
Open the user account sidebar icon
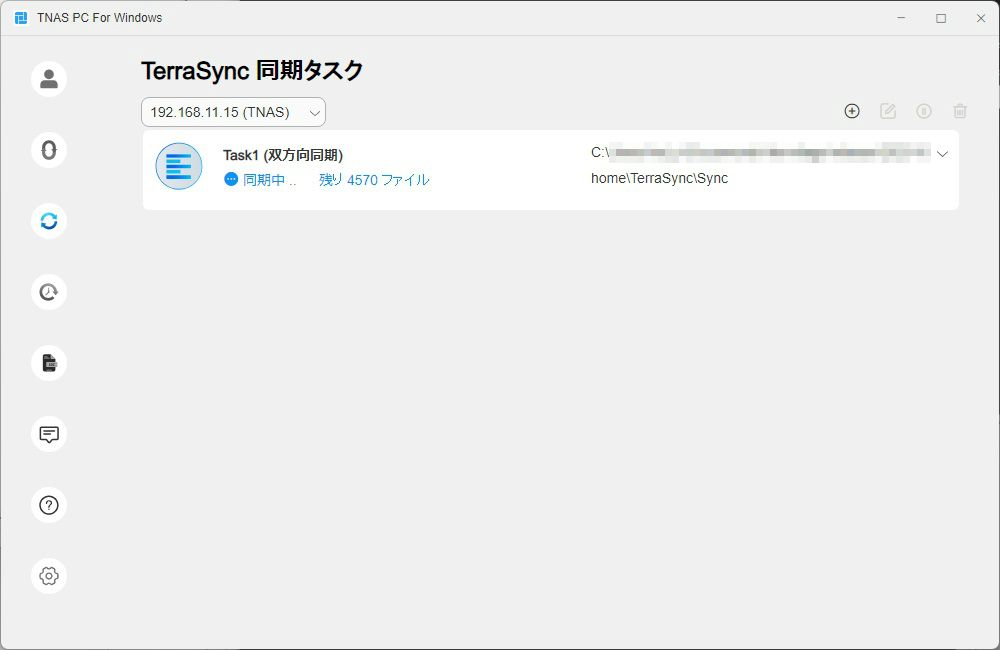49,79
